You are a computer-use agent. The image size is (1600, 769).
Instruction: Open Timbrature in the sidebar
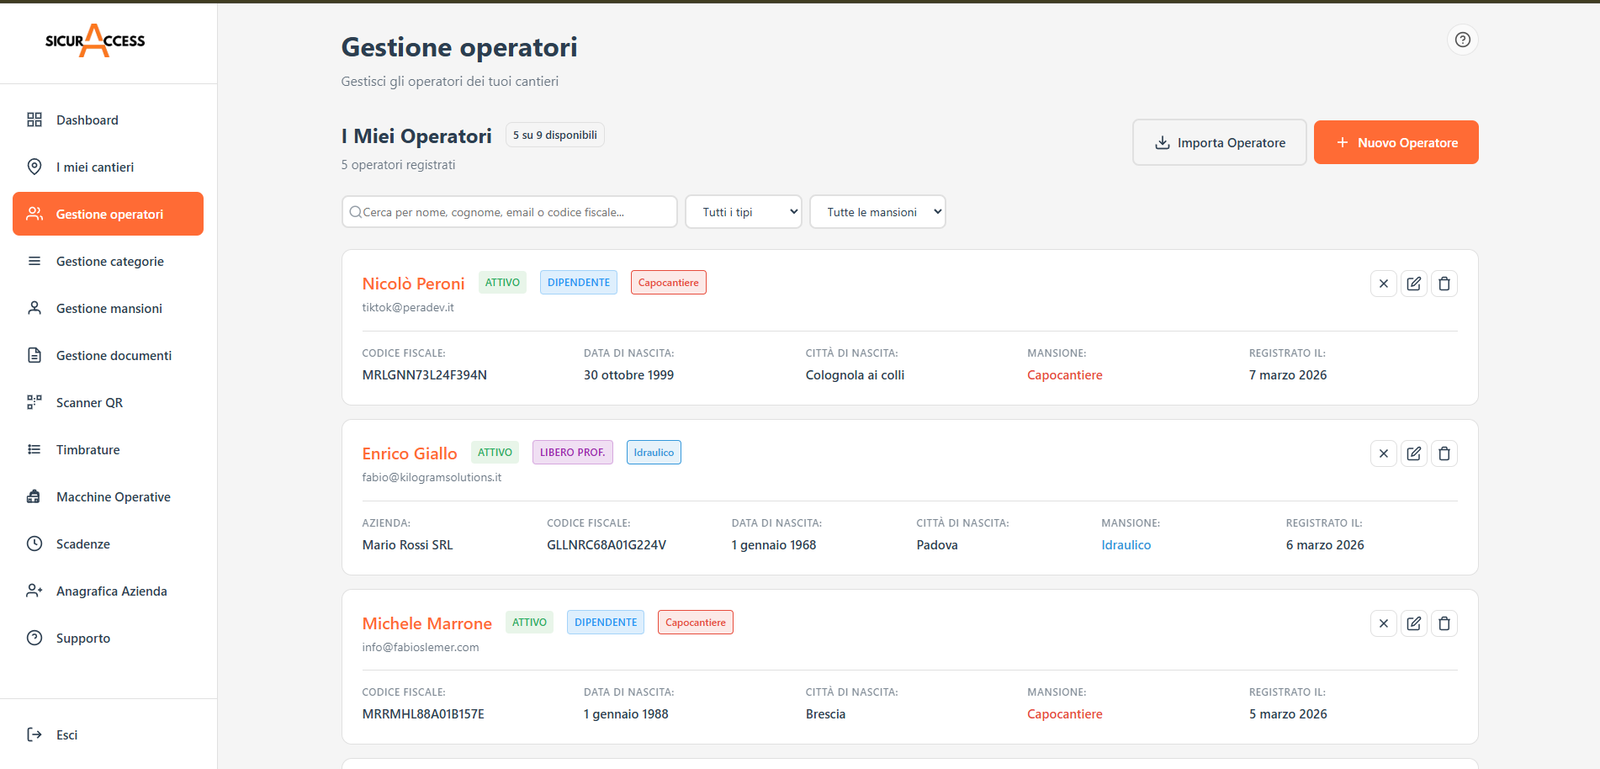tap(88, 450)
